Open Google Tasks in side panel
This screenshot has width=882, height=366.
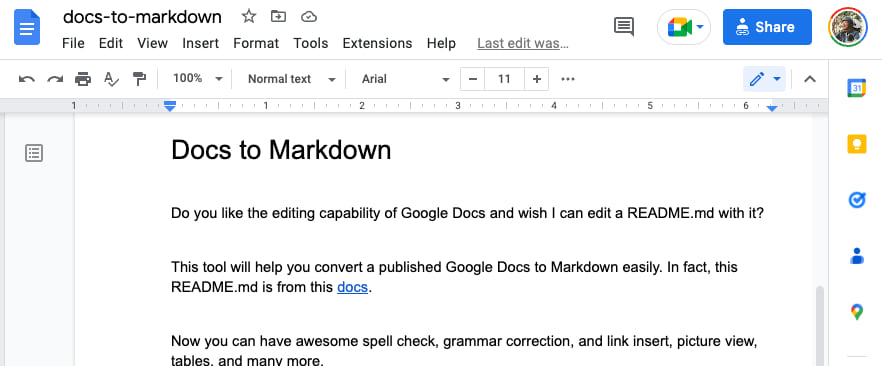coord(857,200)
